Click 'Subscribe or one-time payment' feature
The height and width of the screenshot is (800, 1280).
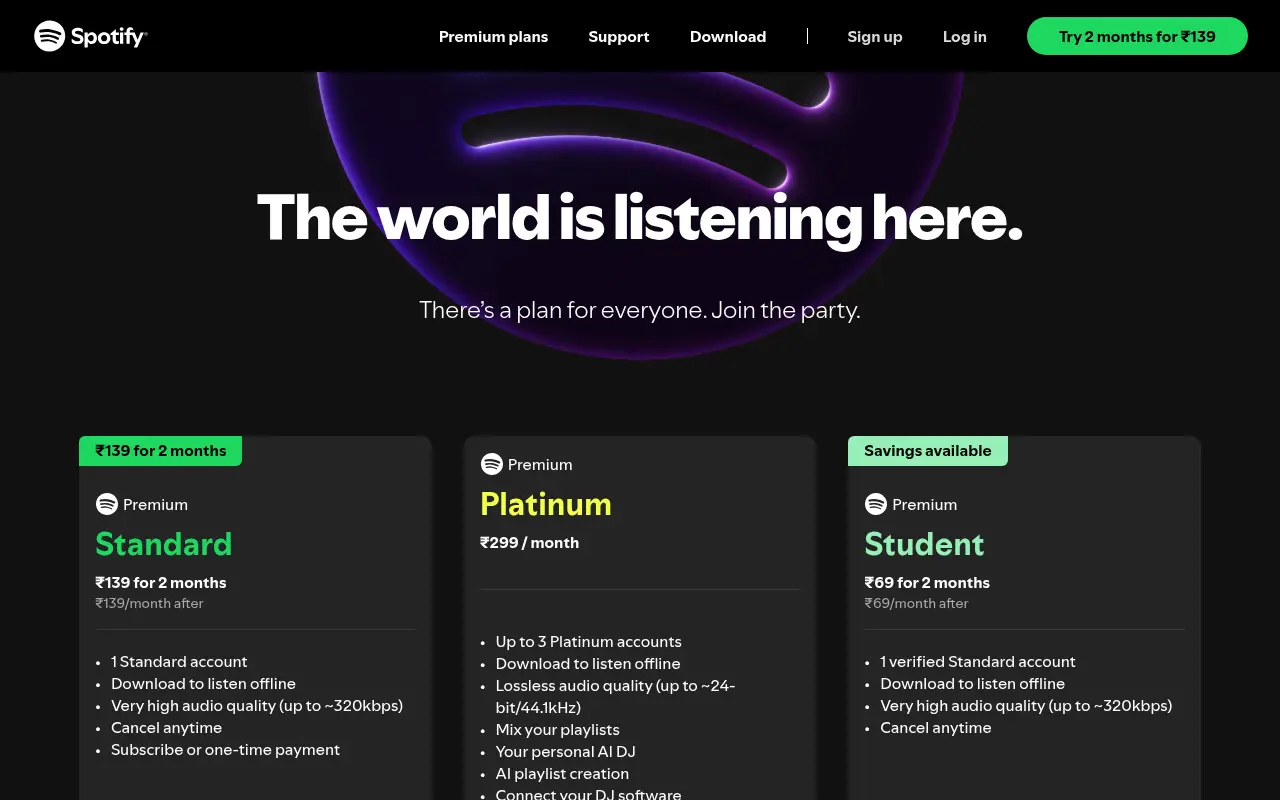tap(225, 750)
